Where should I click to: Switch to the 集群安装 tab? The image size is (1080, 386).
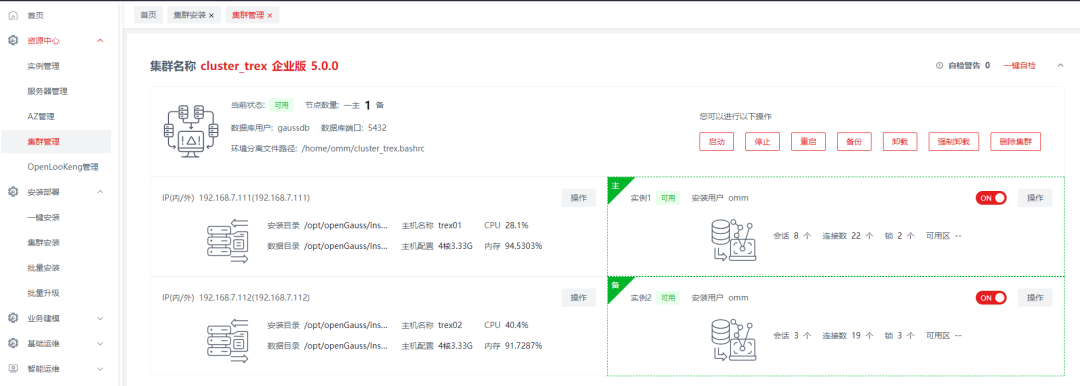[189, 15]
